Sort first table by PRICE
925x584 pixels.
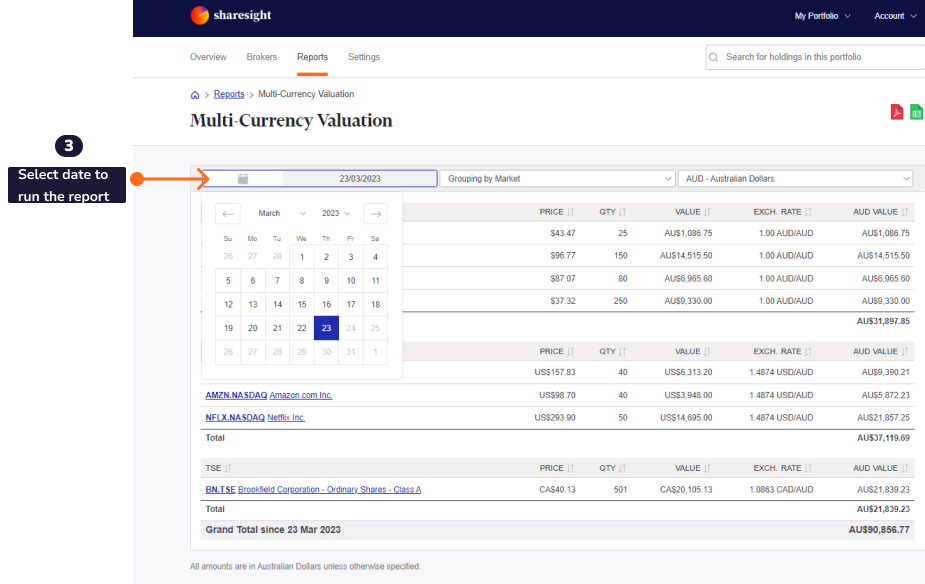(570, 212)
